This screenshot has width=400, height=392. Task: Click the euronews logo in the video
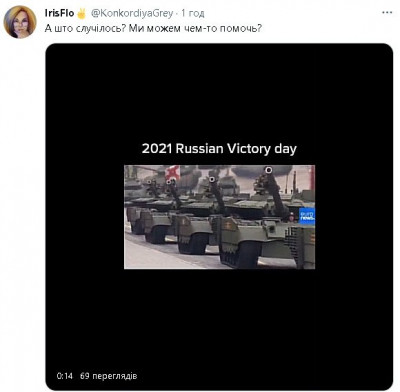[307, 216]
